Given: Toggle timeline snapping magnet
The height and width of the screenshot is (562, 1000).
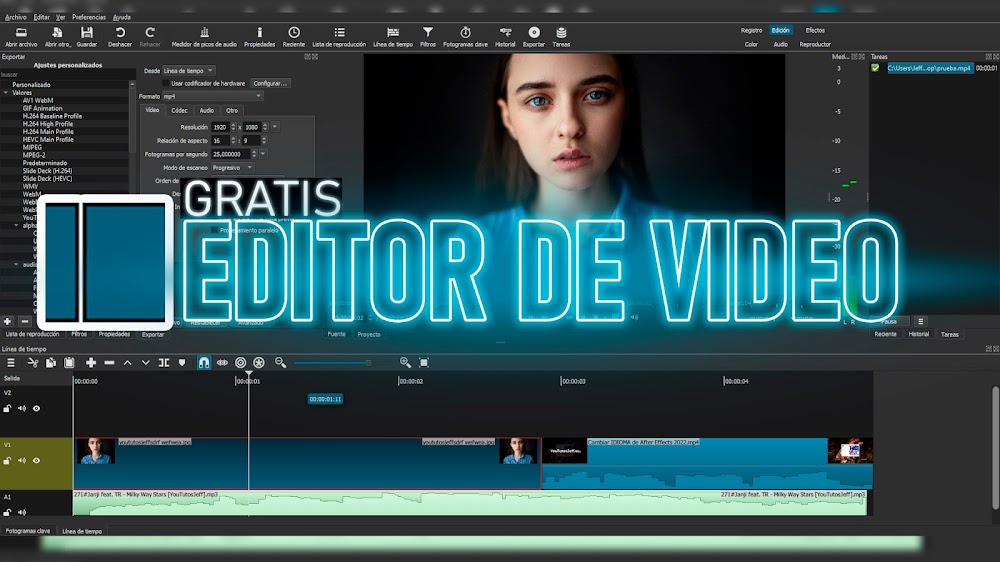Looking at the screenshot, I should (x=203, y=363).
